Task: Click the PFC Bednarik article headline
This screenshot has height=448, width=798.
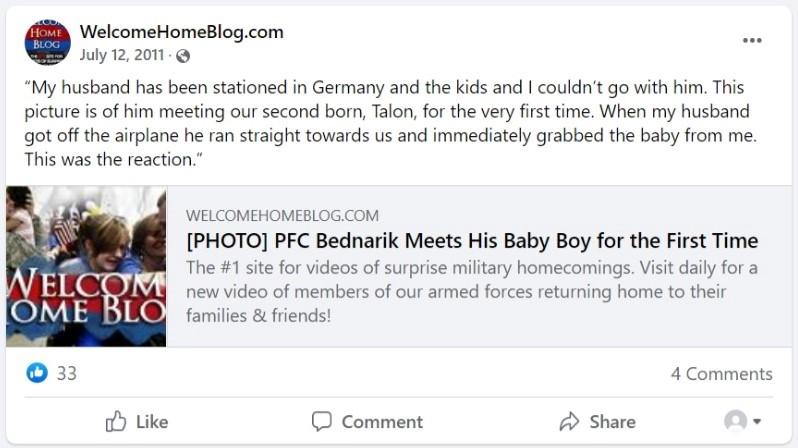Action: click(x=472, y=241)
